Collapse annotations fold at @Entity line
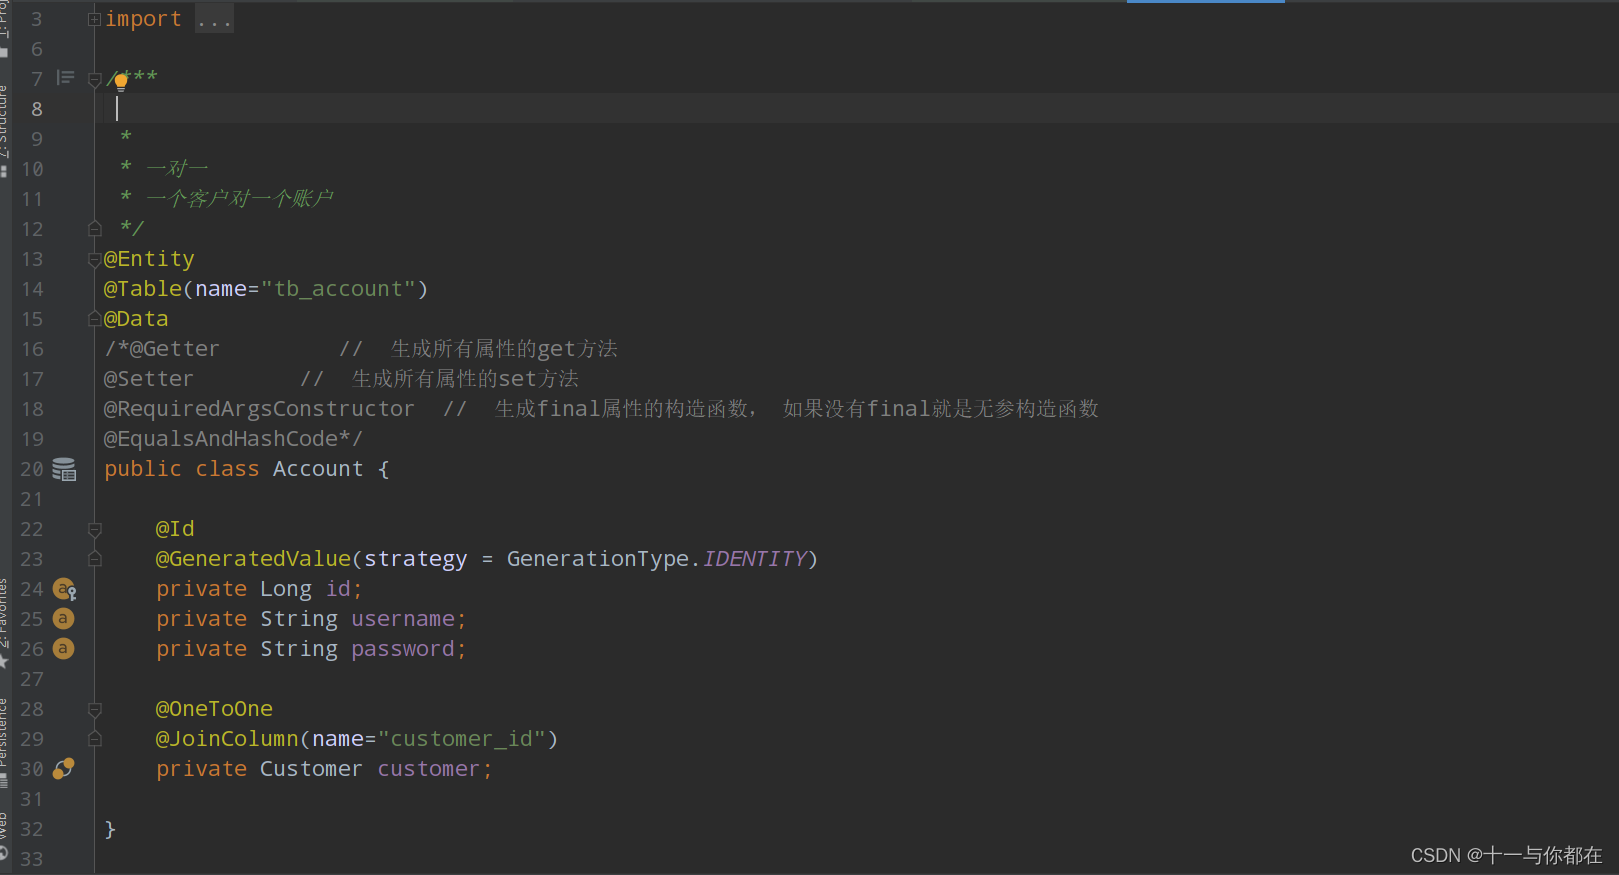 pos(94,259)
